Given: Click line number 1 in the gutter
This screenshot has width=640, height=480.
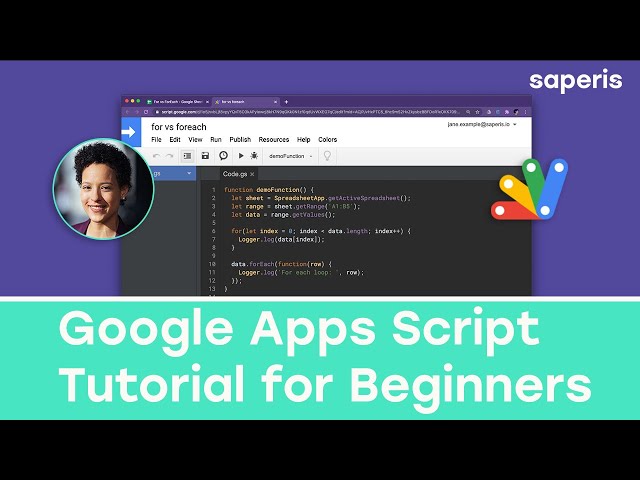Looking at the screenshot, I should (213, 190).
